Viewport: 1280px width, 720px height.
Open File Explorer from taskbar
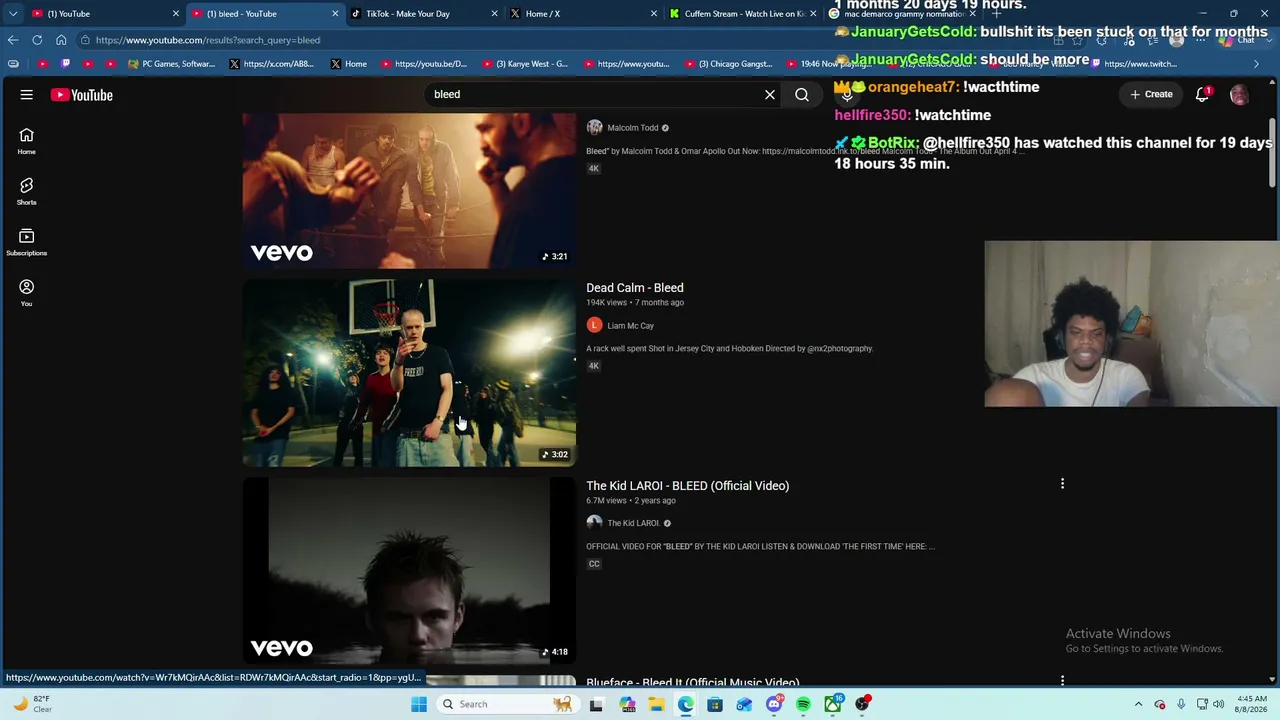click(657, 704)
